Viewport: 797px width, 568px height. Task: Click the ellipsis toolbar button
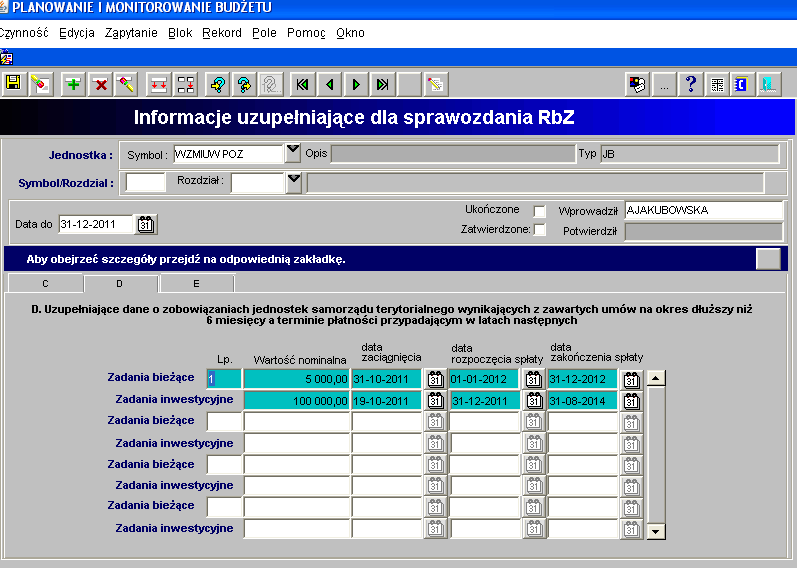coord(664,84)
